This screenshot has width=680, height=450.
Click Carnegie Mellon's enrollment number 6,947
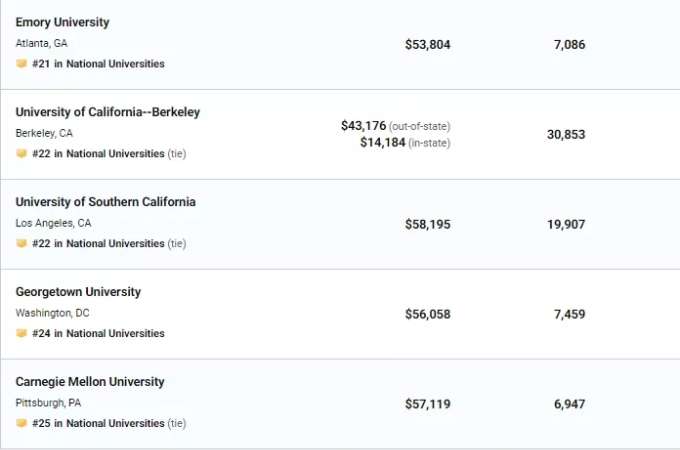pos(569,404)
